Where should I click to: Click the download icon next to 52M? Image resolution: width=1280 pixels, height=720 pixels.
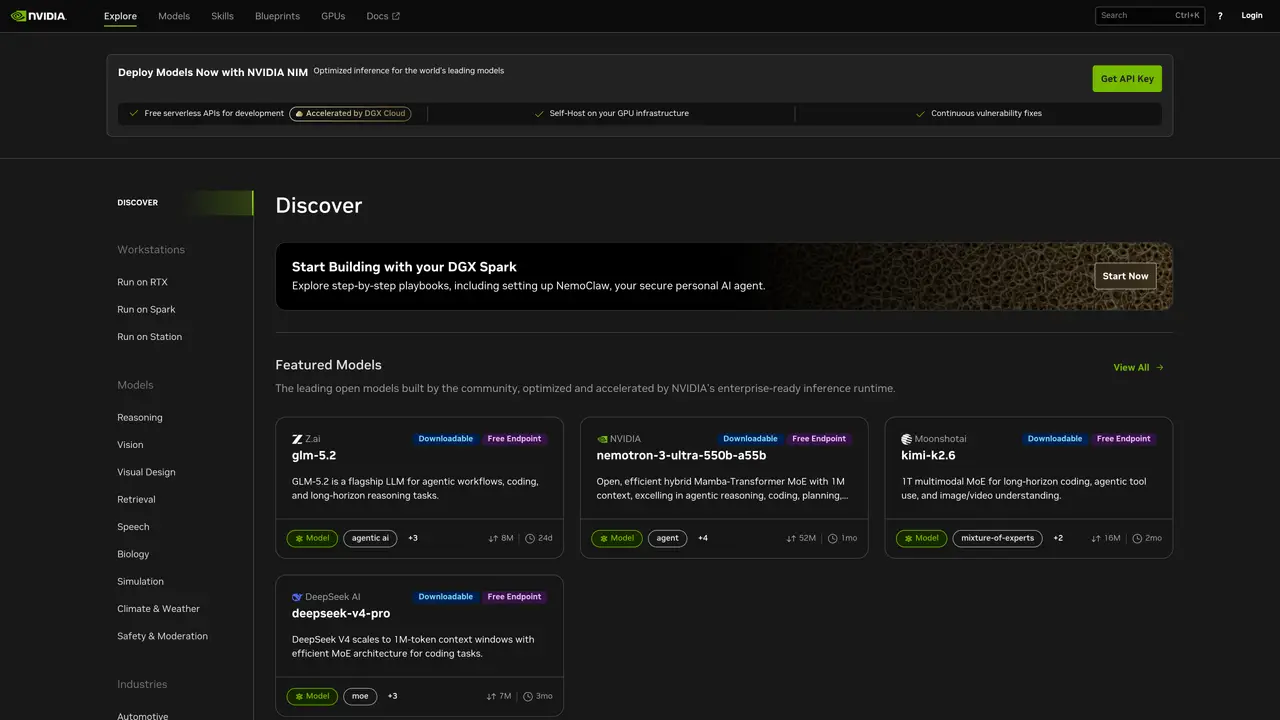coord(792,538)
